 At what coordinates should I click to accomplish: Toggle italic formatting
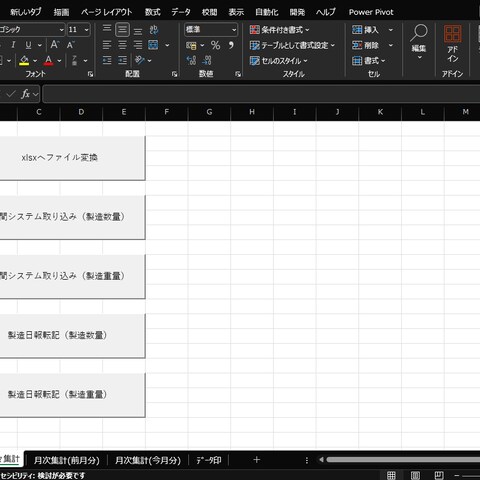point(13,45)
